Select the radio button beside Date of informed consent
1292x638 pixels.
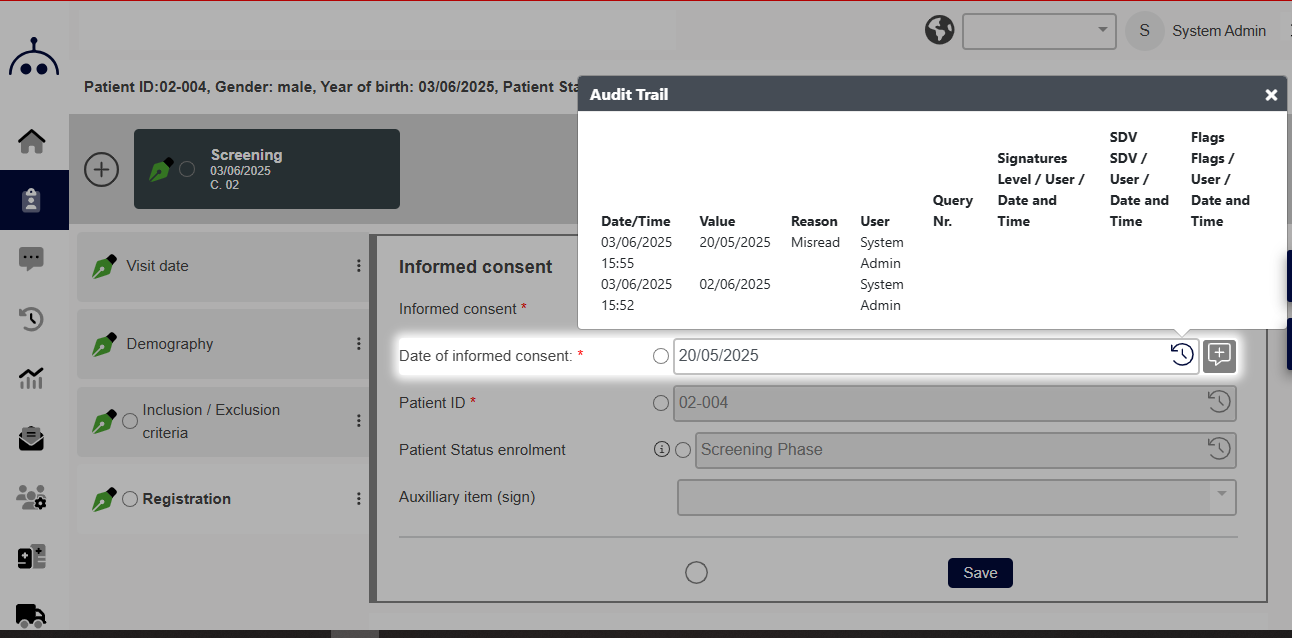click(660, 356)
